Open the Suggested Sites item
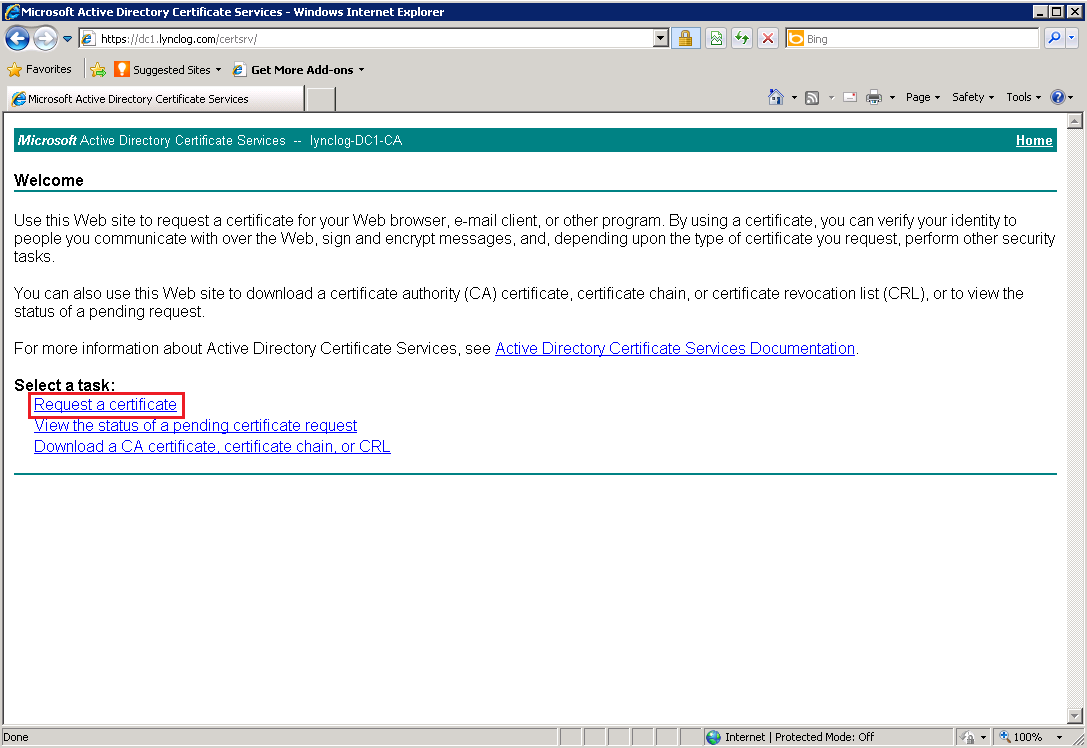 [x=168, y=69]
